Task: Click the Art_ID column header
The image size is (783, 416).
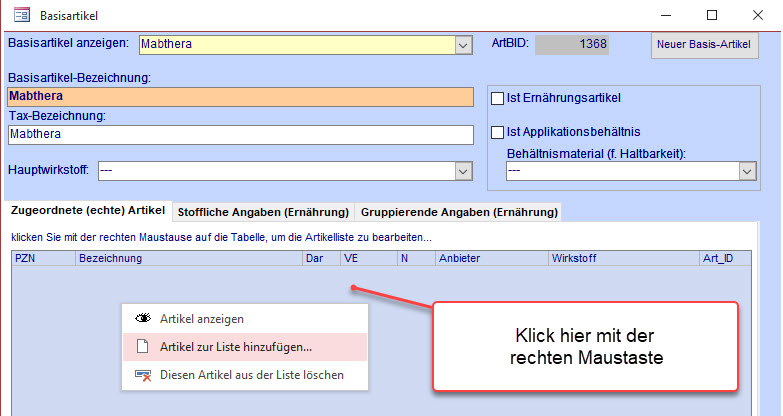Action: pyautogui.click(x=725, y=258)
